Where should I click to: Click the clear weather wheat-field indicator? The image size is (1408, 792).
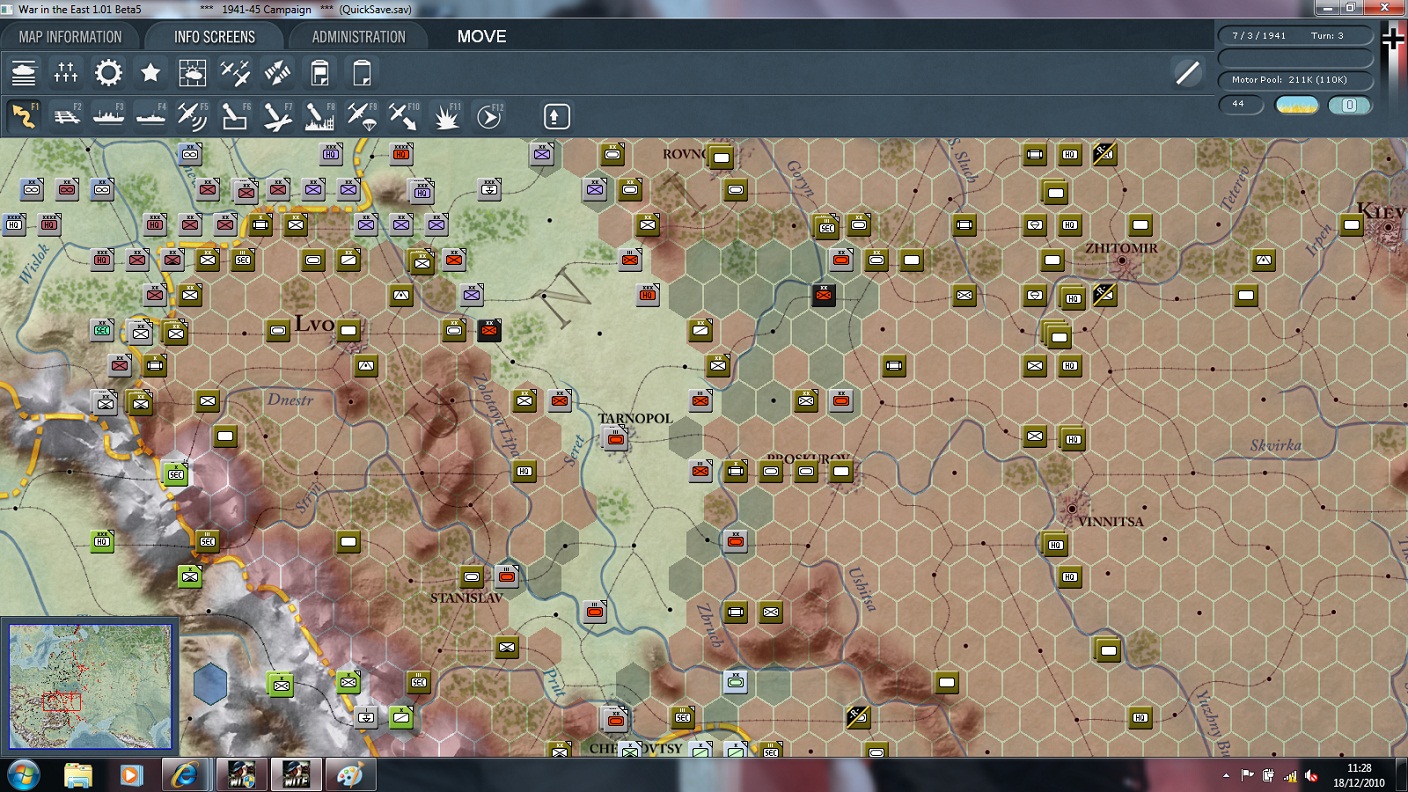click(1297, 105)
